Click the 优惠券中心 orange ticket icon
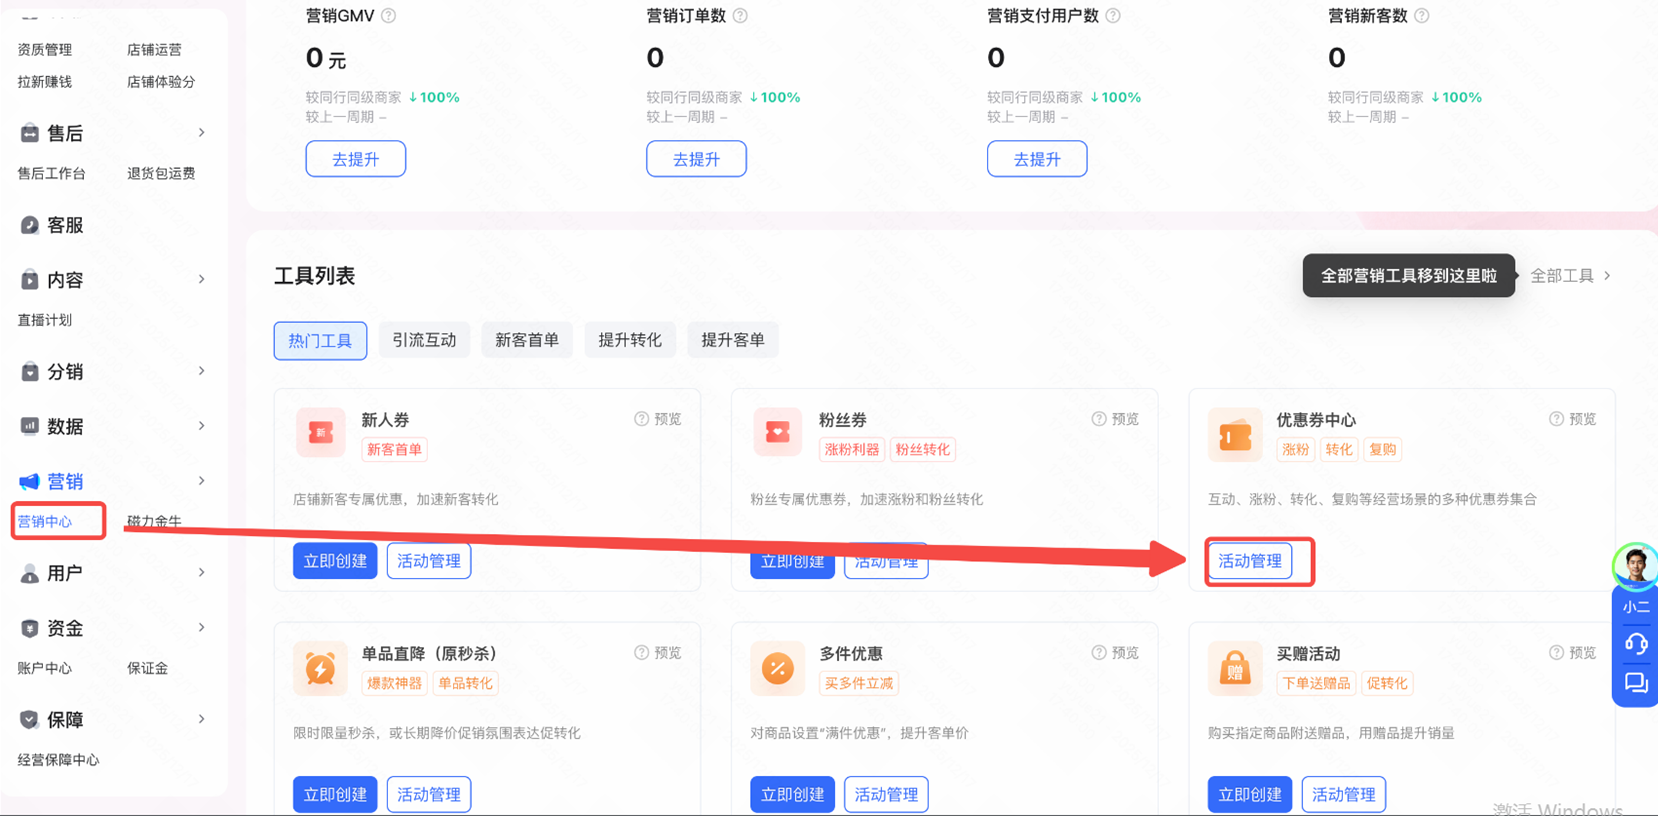 [1235, 435]
